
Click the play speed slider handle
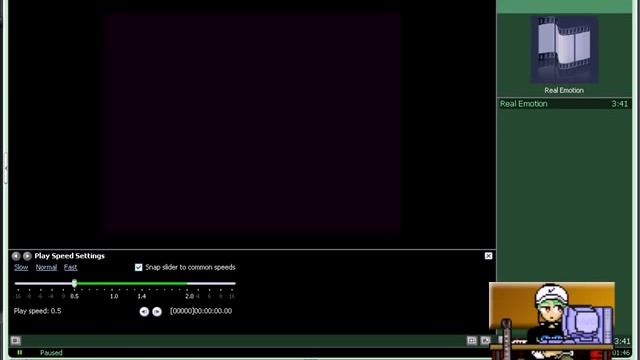tap(74, 283)
